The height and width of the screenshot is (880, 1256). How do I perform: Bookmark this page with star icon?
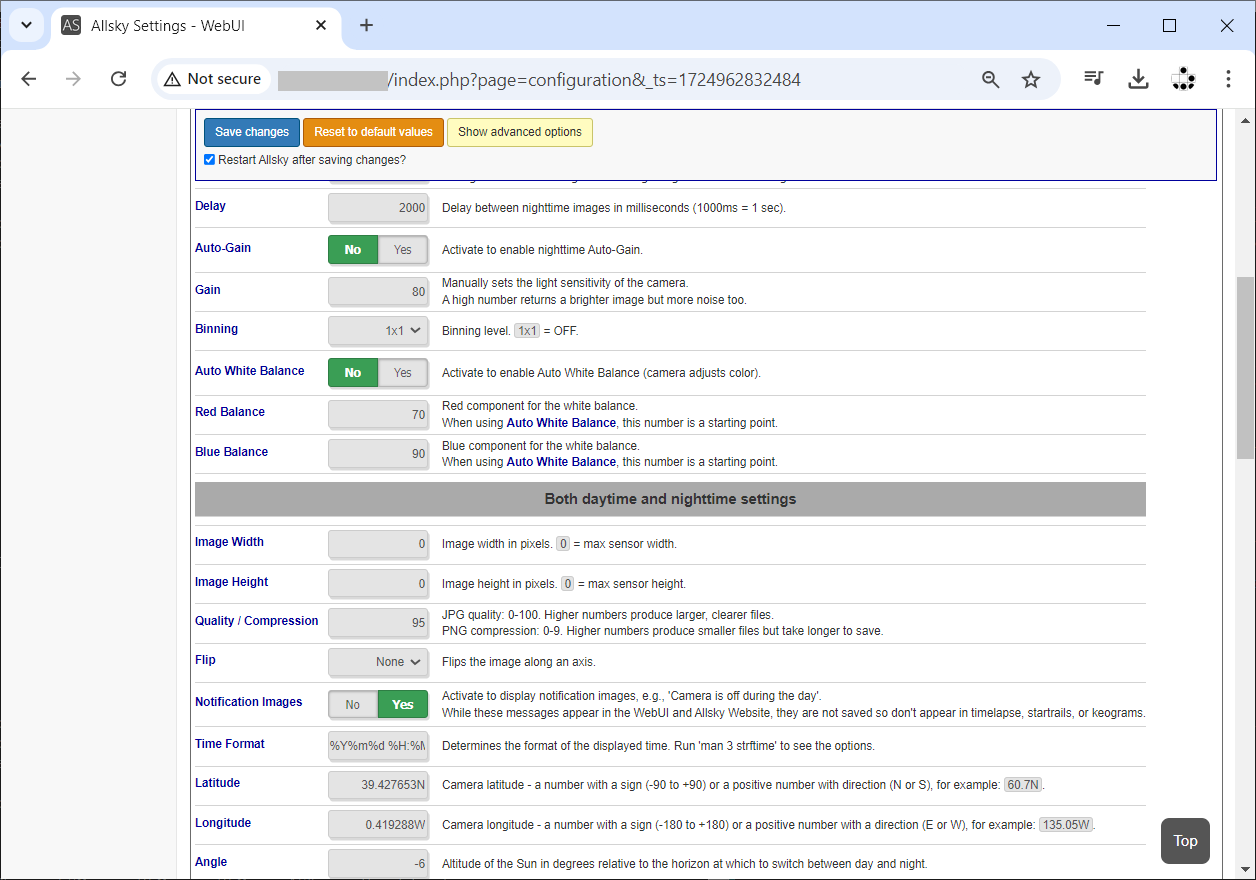pyautogui.click(x=1031, y=79)
